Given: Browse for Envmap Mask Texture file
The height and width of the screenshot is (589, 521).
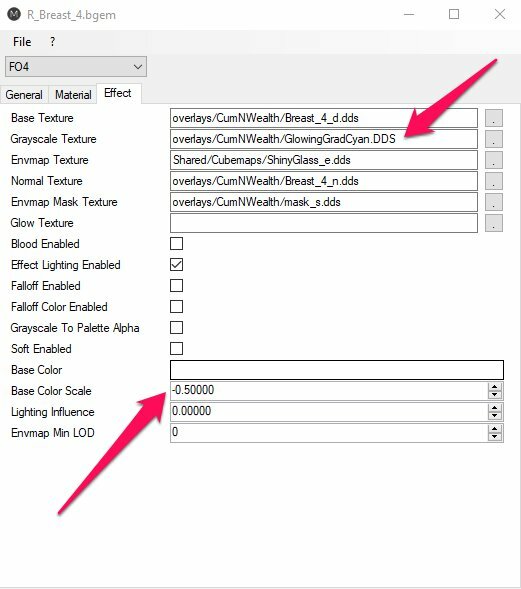Looking at the screenshot, I should click(x=494, y=202).
